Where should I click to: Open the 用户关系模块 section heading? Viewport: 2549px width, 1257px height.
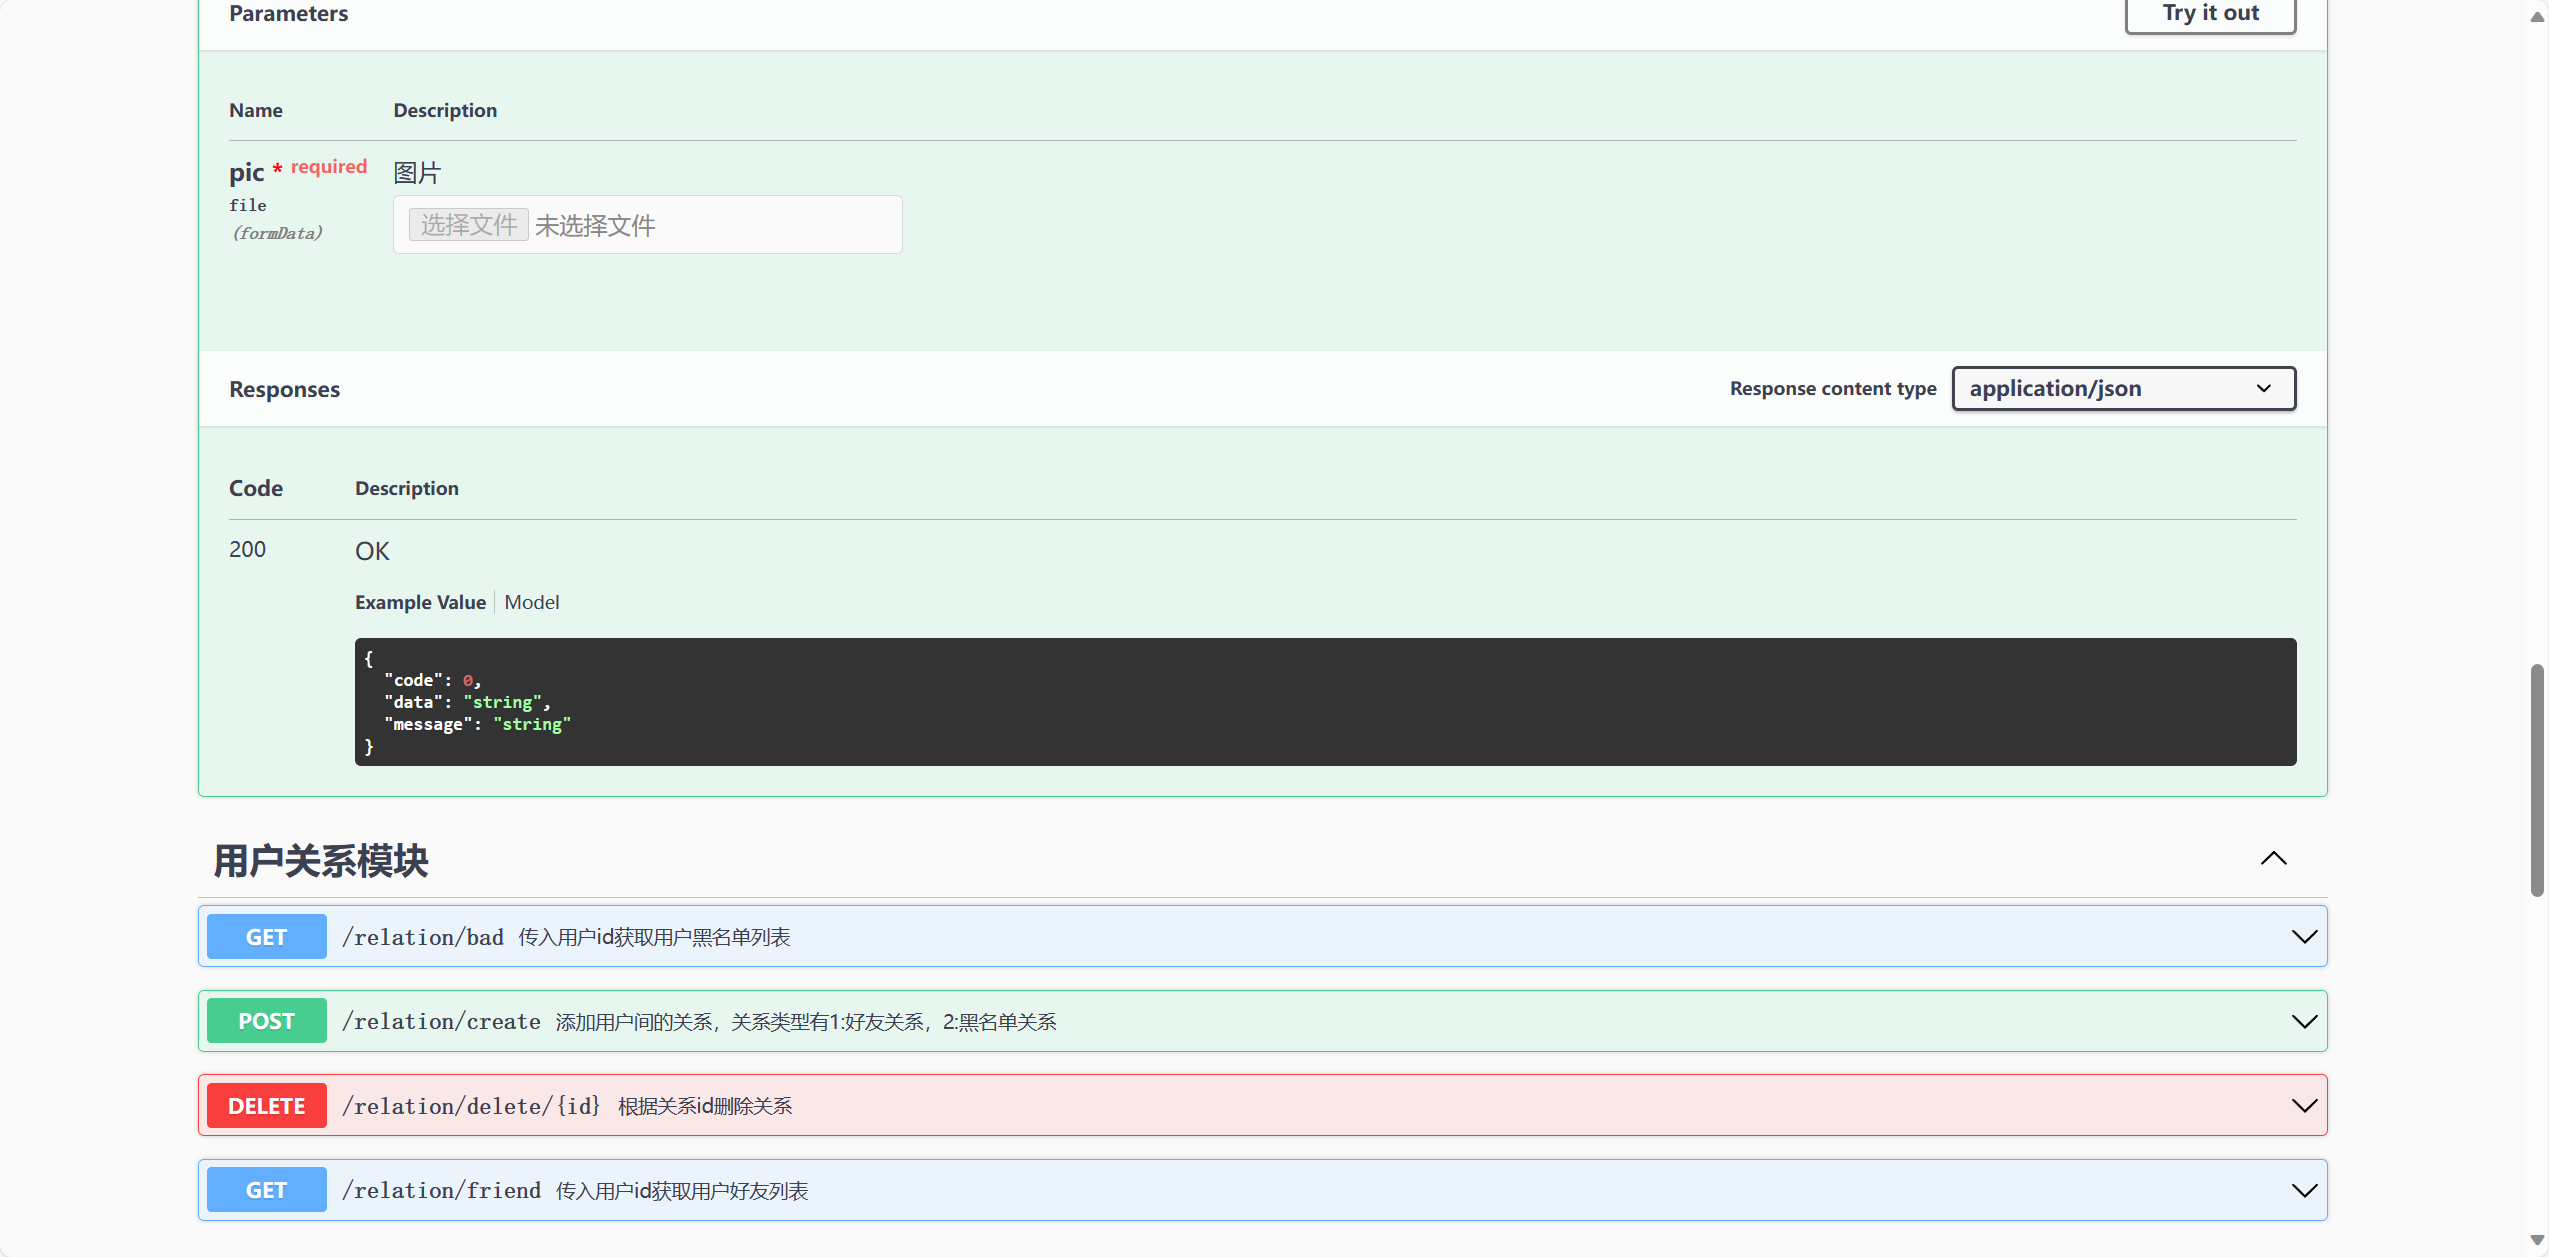pos(321,860)
